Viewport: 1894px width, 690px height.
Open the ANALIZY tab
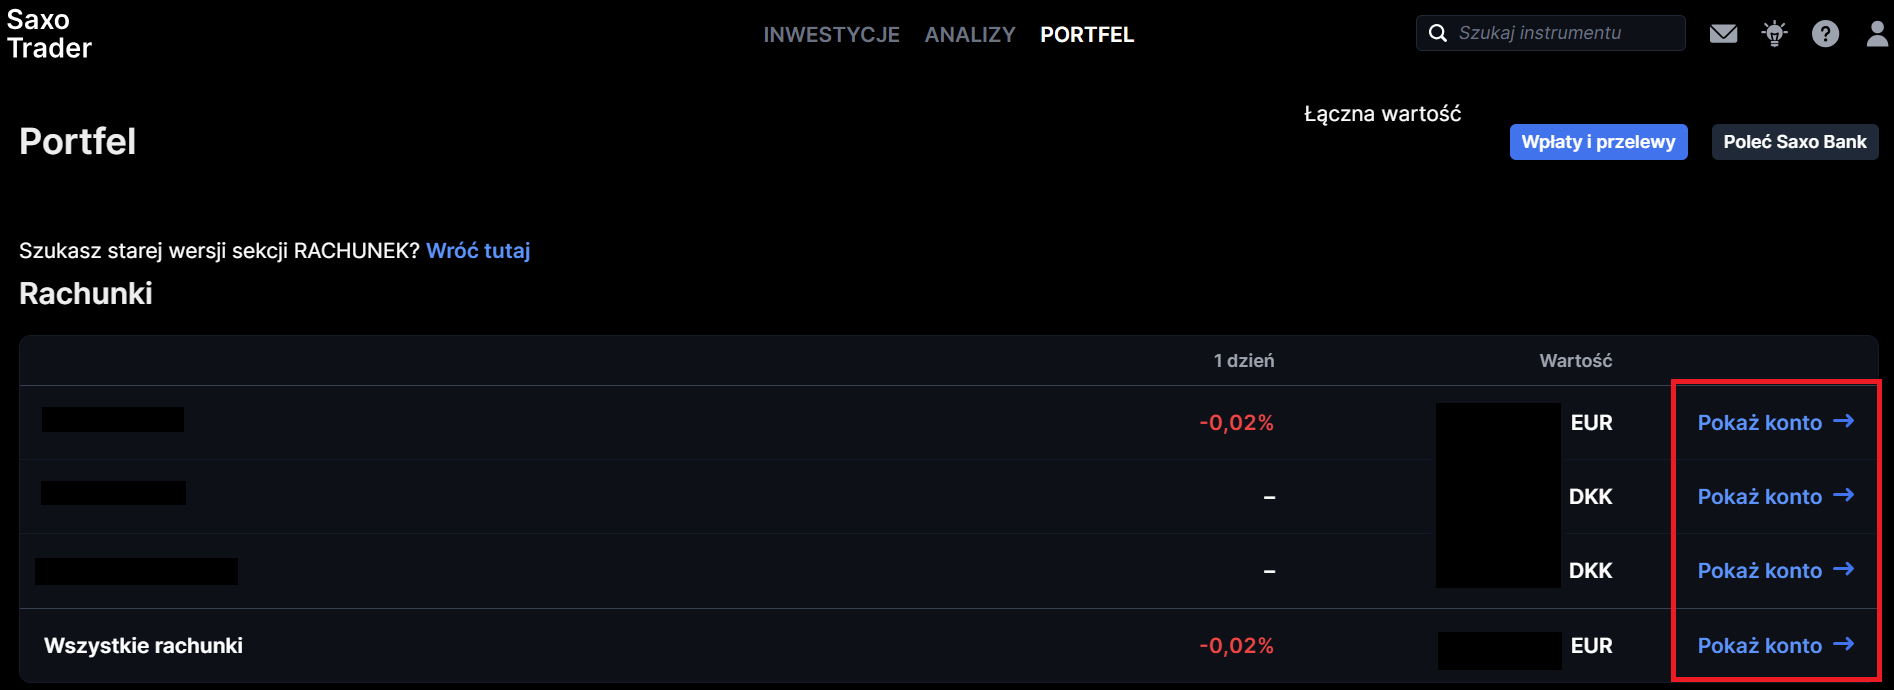click(x=969, y=35)
